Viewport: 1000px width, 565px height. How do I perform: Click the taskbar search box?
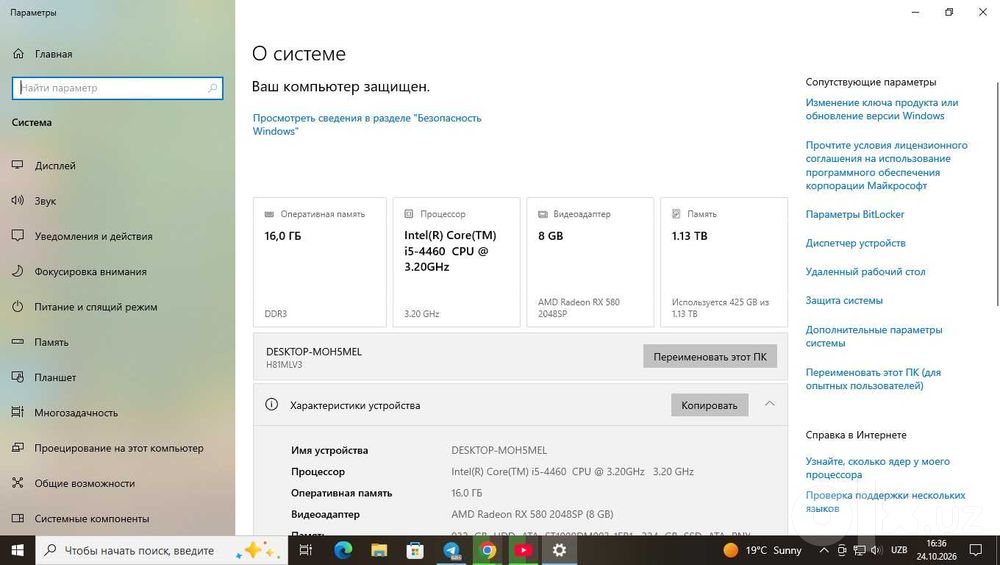pyautogui.click(x=162, y=550)
